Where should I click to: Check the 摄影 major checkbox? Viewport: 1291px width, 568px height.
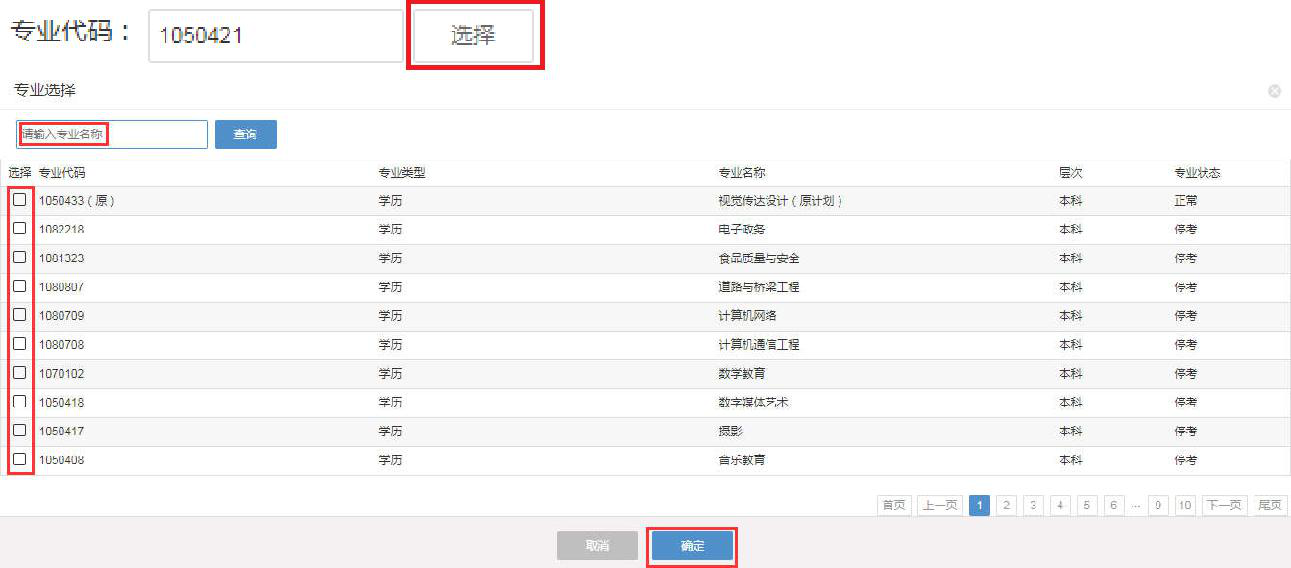[x=20, y=430]
